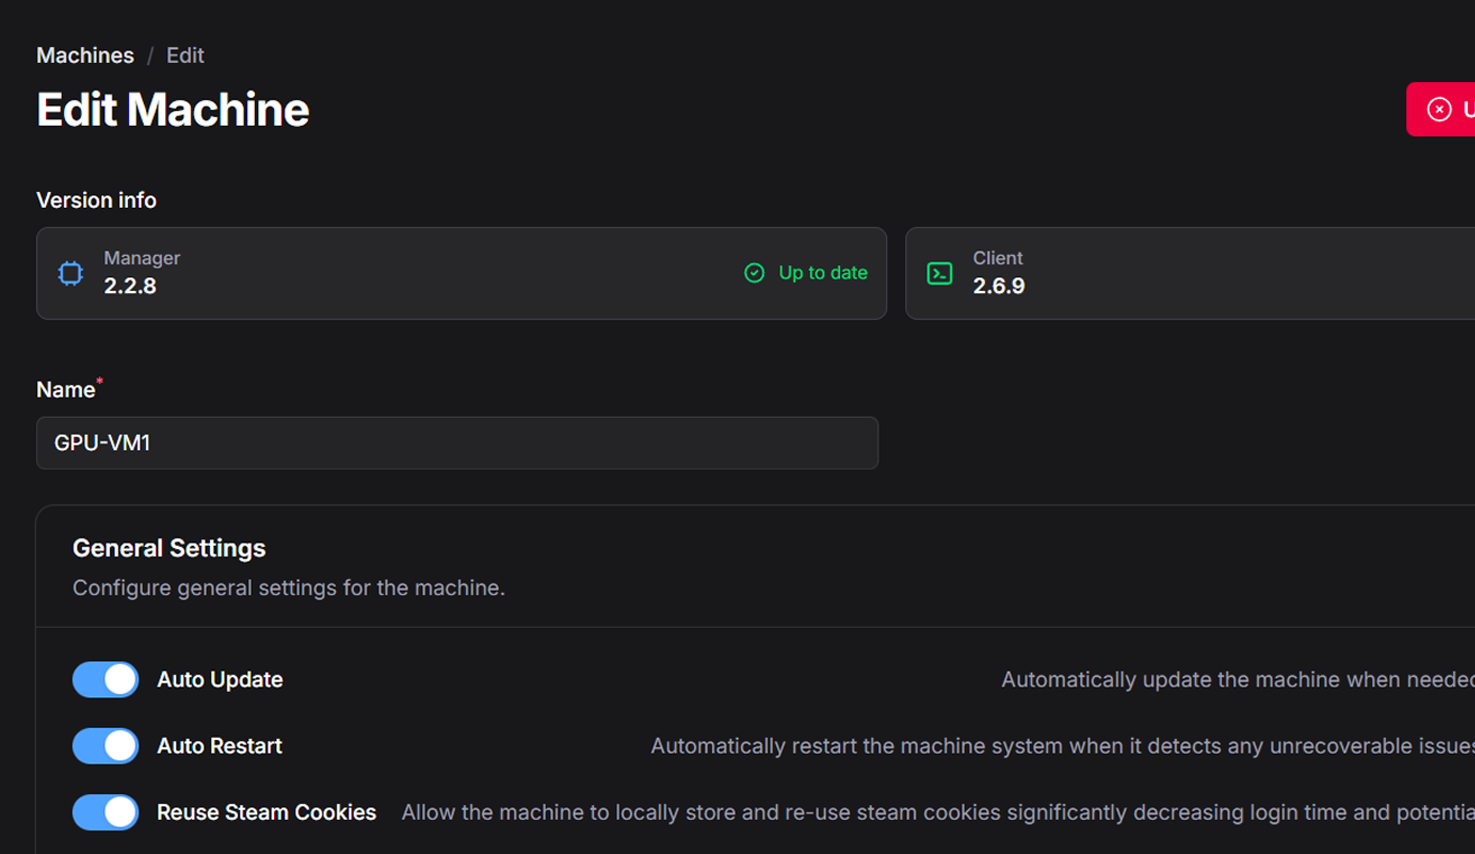Click the Edit breadcrumb item
Viewport: 1475px width, 854px height.
click(185, 56)
